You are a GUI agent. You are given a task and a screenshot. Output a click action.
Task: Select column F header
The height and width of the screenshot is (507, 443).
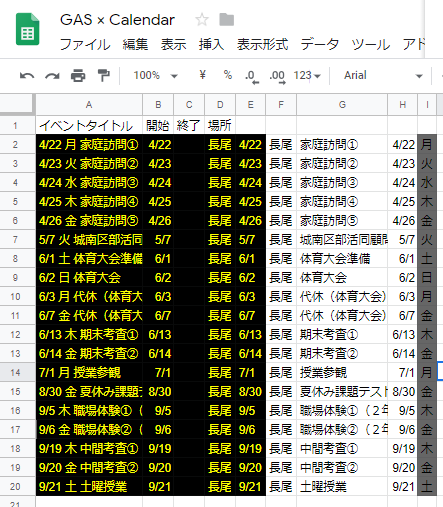[x=281, y=105]
